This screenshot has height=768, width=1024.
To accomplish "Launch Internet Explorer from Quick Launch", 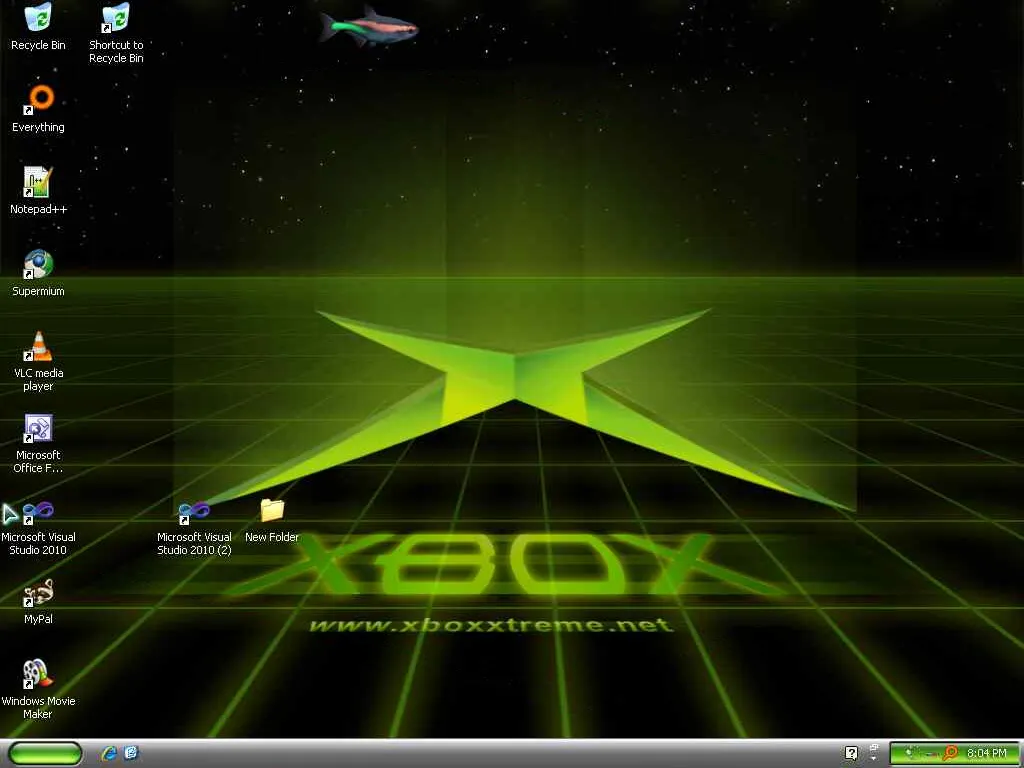I will click(x=109, y=753).
